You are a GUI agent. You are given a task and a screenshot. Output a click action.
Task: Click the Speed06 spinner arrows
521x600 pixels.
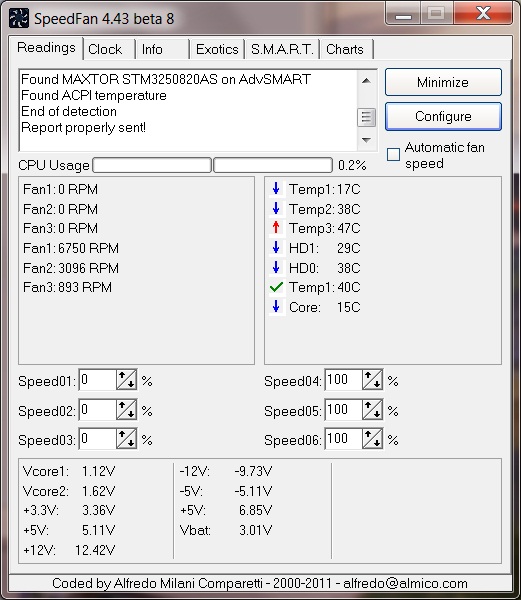tap(372, 439)
